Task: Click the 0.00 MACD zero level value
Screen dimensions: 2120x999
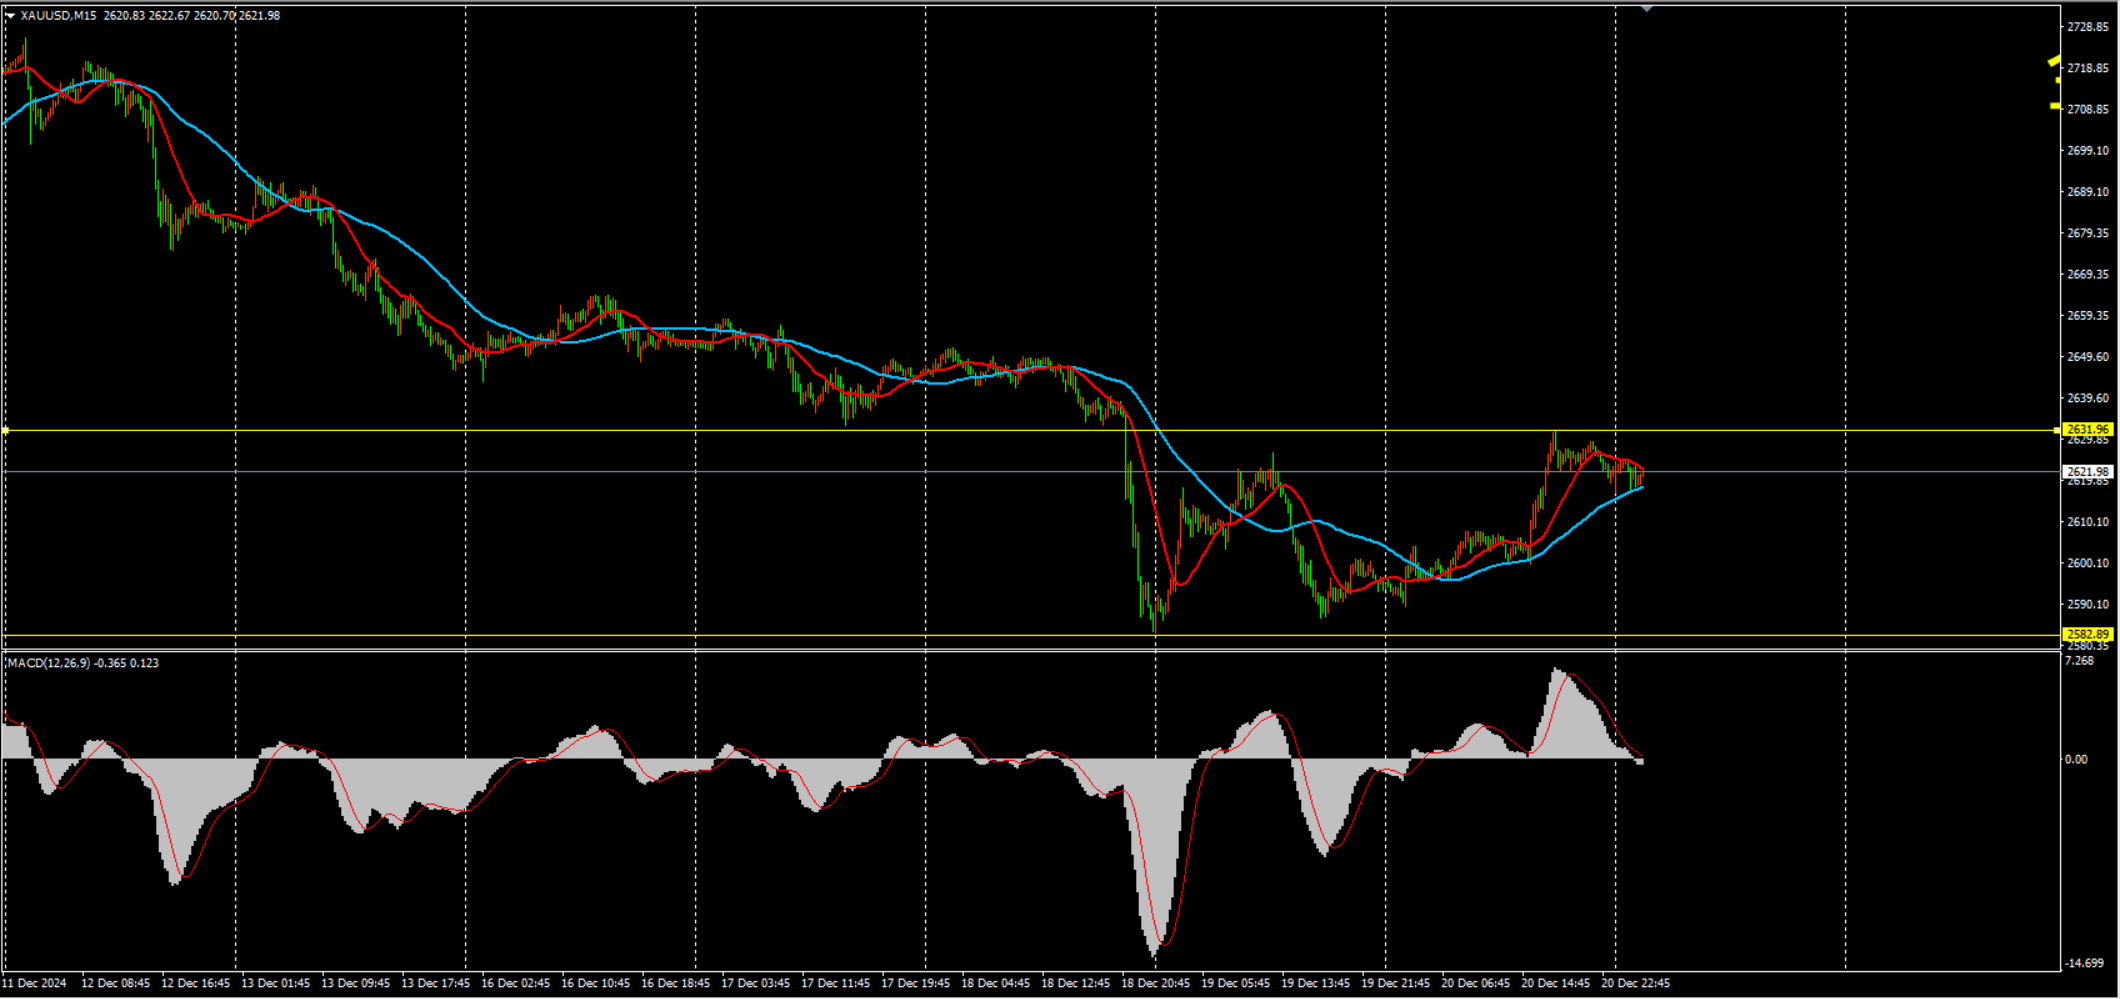Action: (x=2076, y=760)
